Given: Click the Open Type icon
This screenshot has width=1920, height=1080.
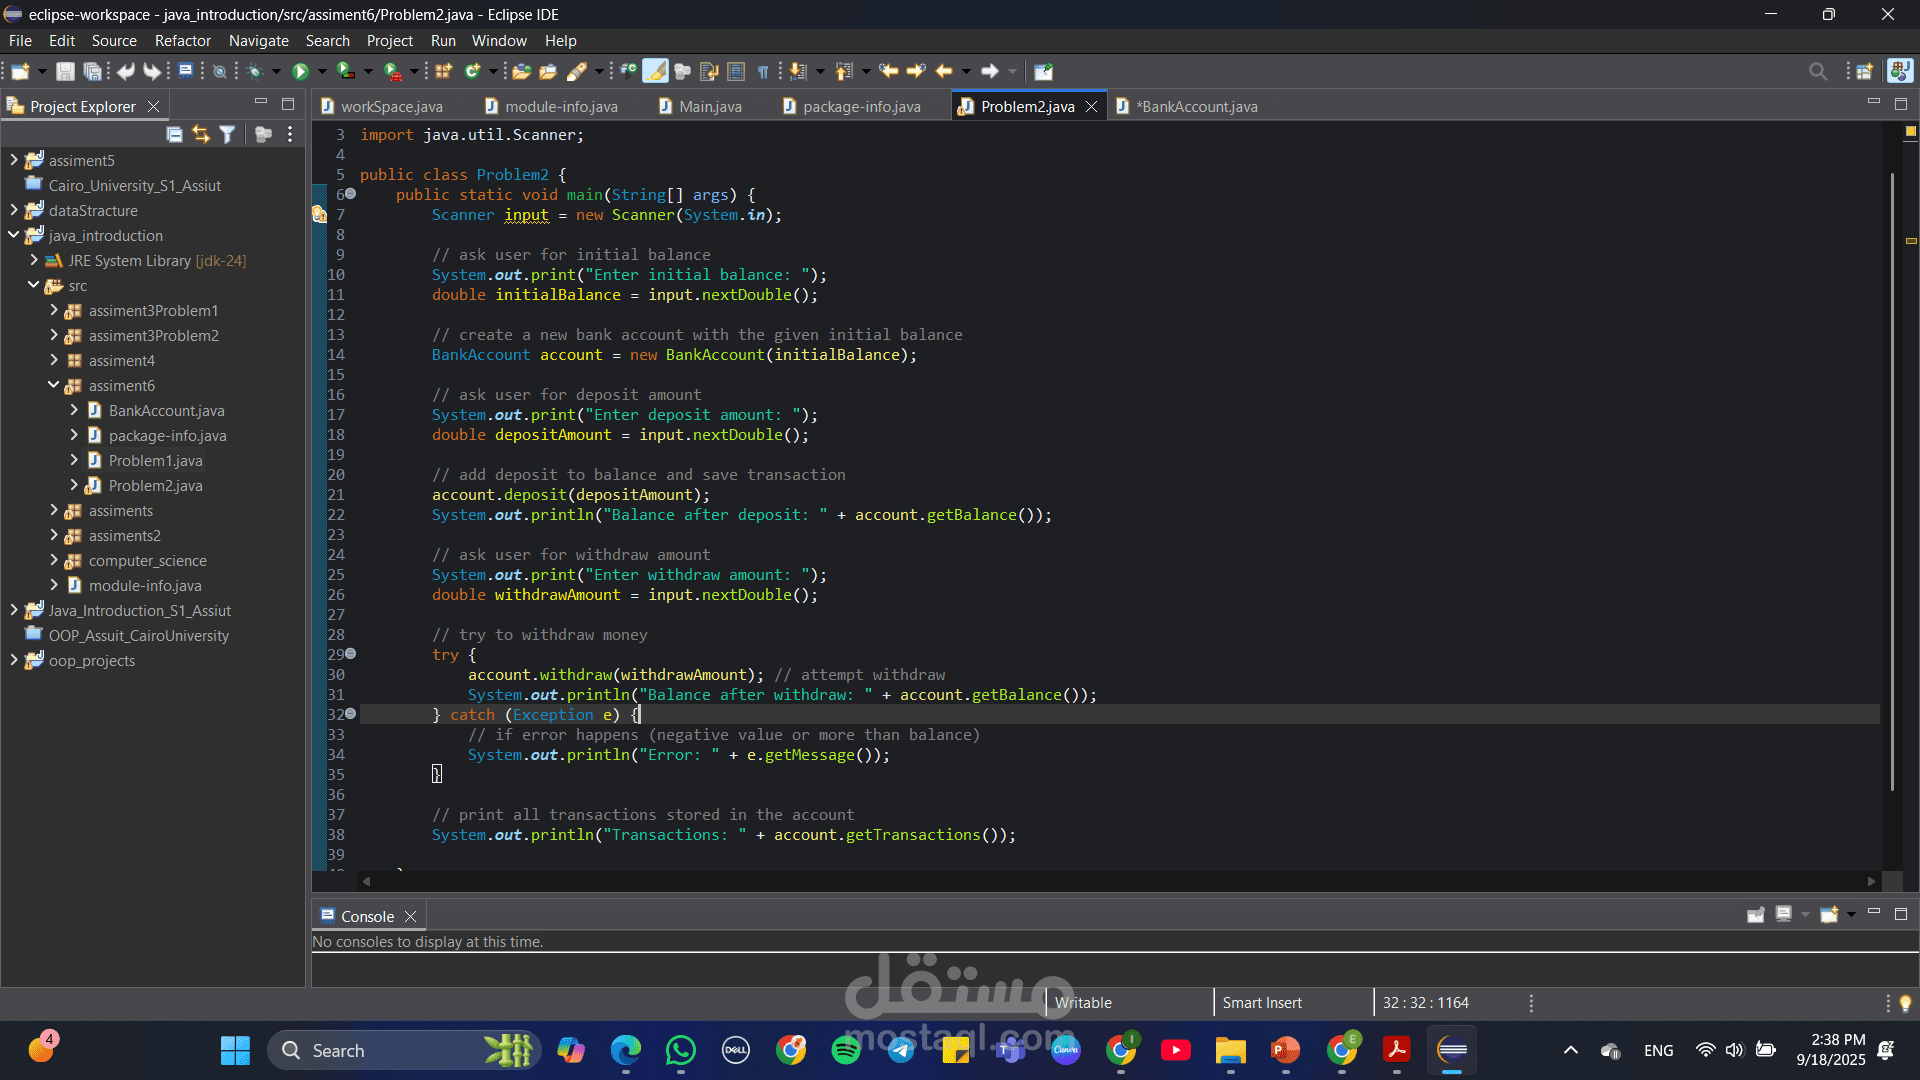Looking at the screenshot, I should (x=521, y=71).
